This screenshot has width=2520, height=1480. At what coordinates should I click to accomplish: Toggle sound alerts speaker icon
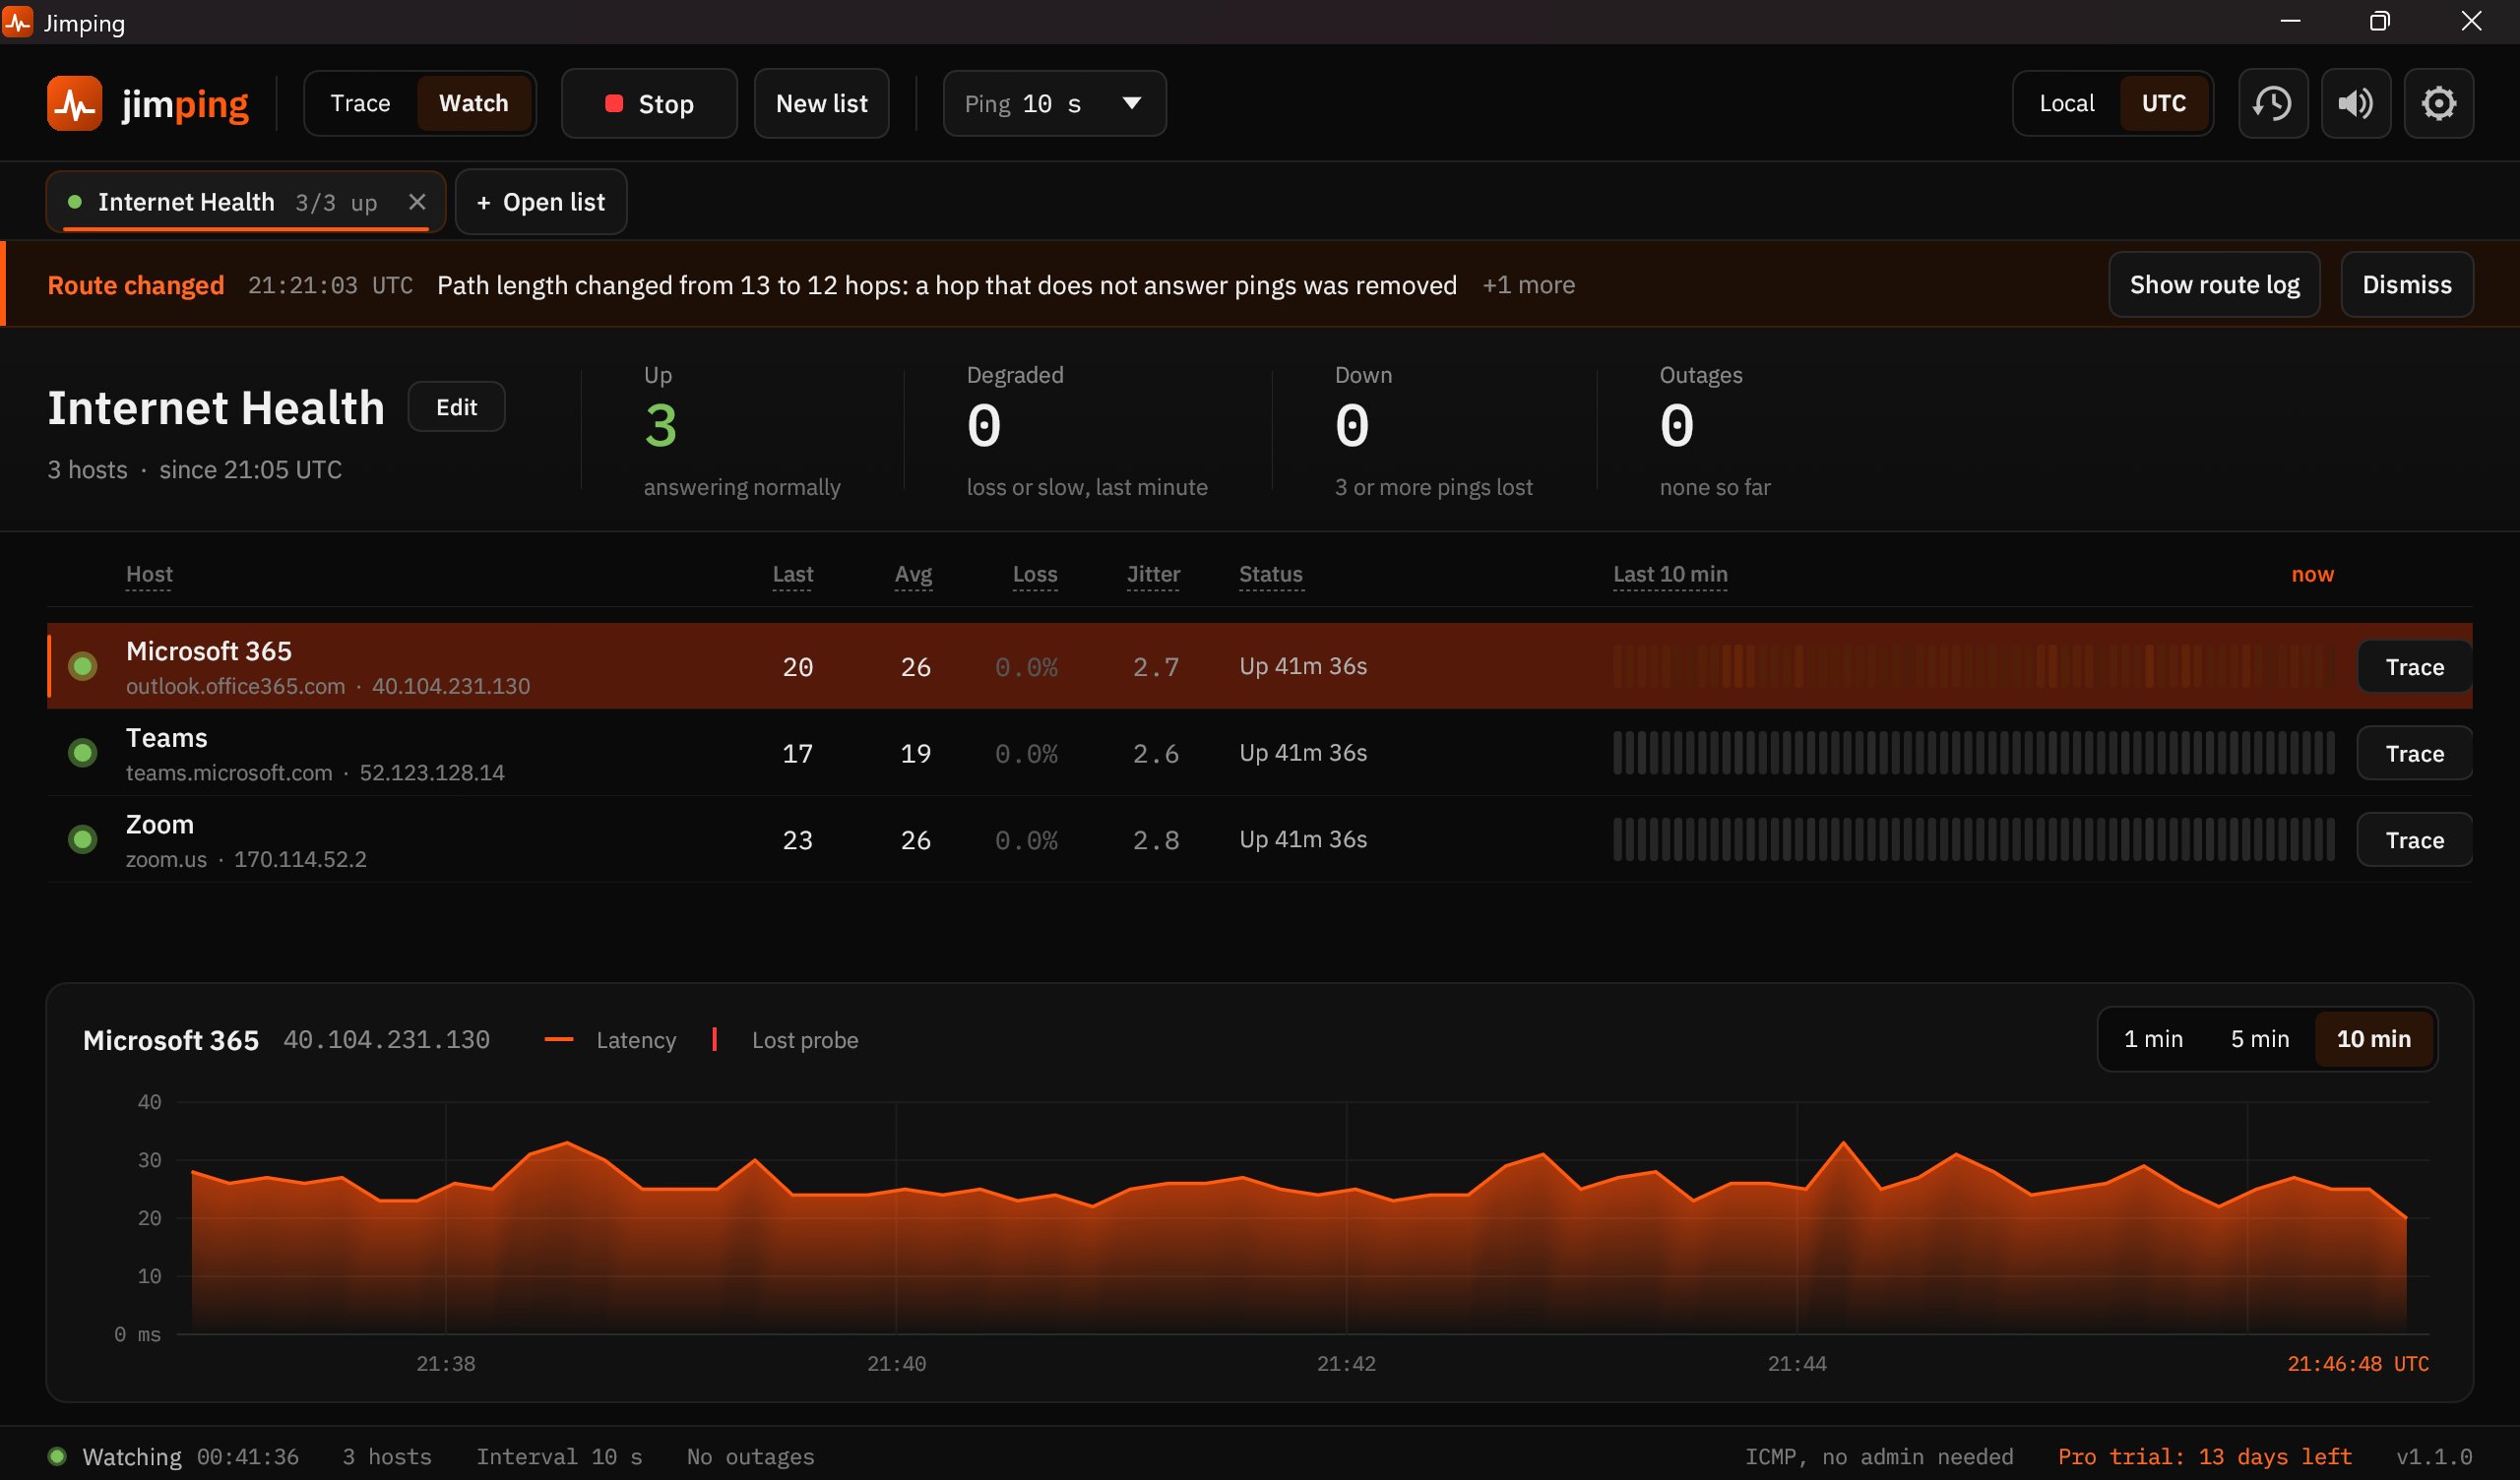[x=2355, y=103]
